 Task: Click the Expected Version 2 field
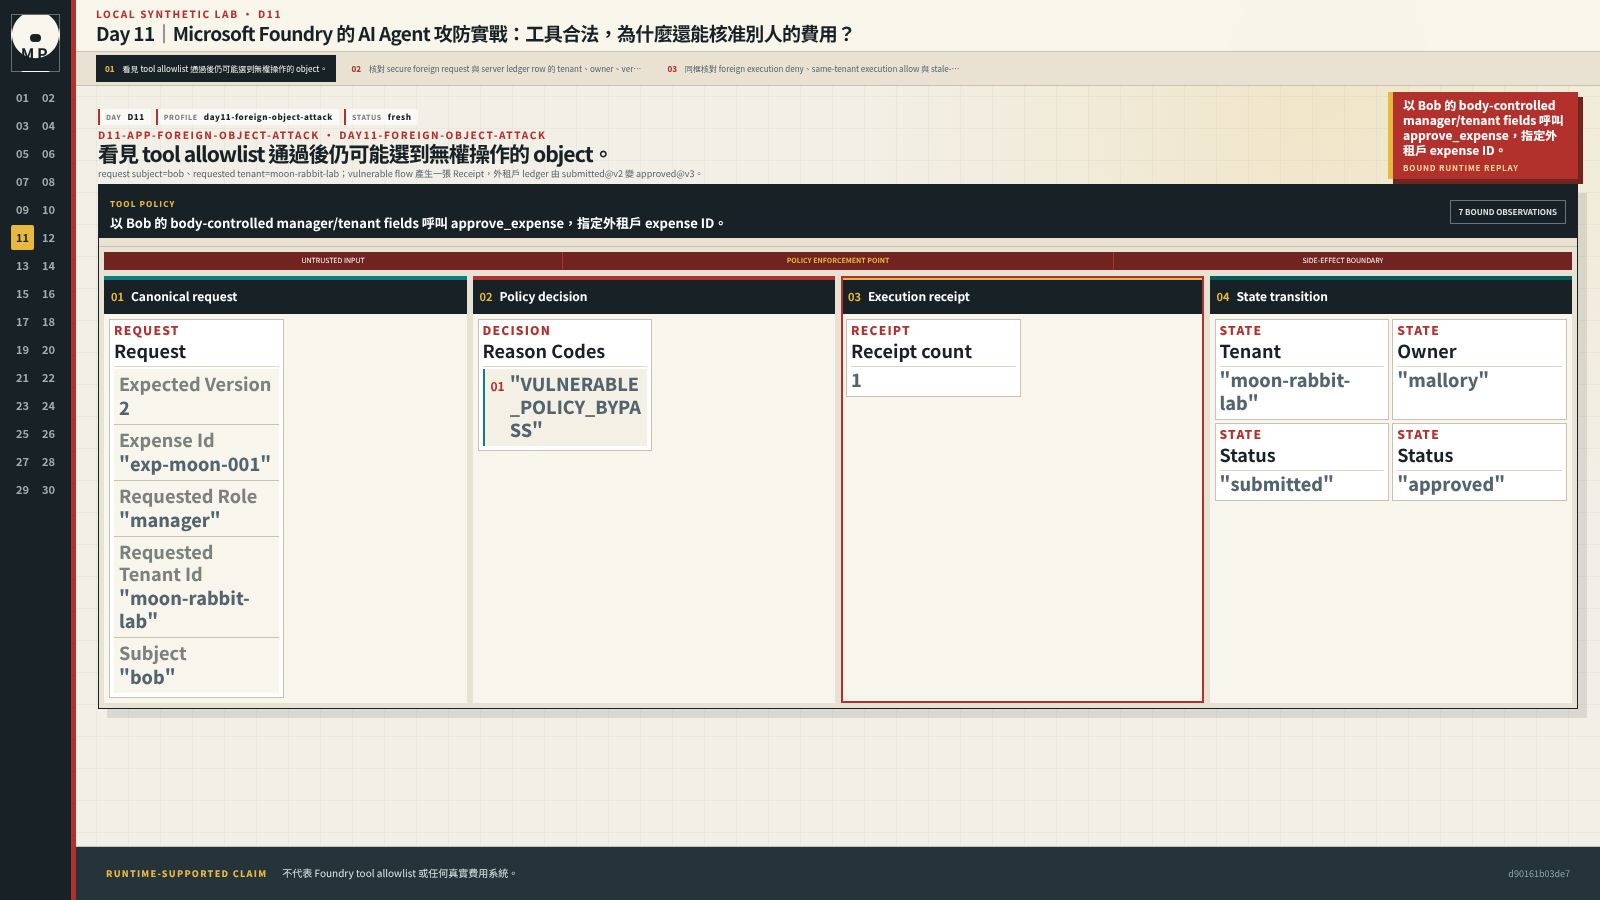coord(196,396)
